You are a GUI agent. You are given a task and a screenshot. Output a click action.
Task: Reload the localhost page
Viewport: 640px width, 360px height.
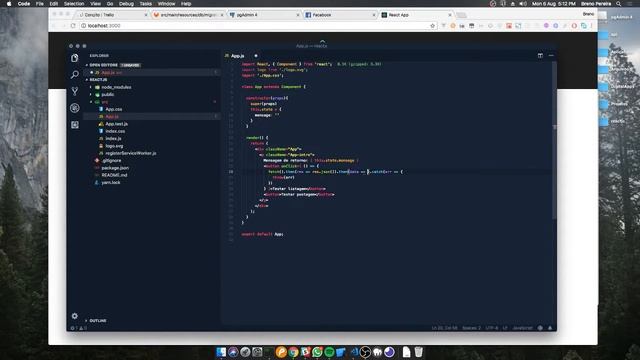coord(73,26)
